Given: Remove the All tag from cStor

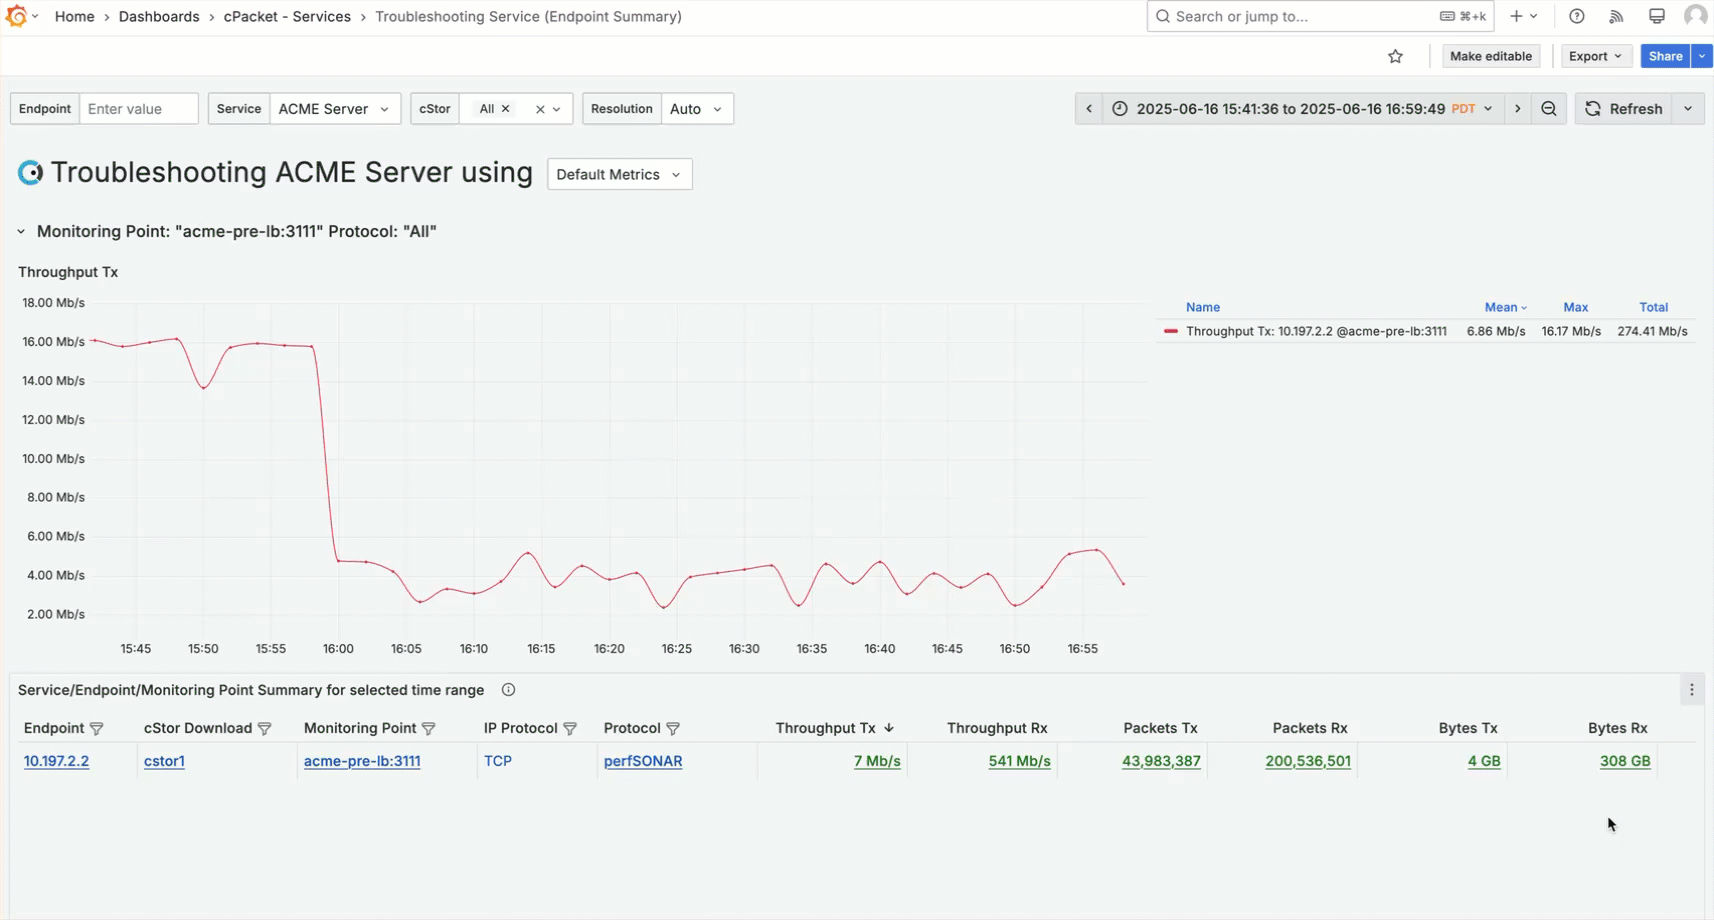Looking at the screenshot, I should coord(506,109).
